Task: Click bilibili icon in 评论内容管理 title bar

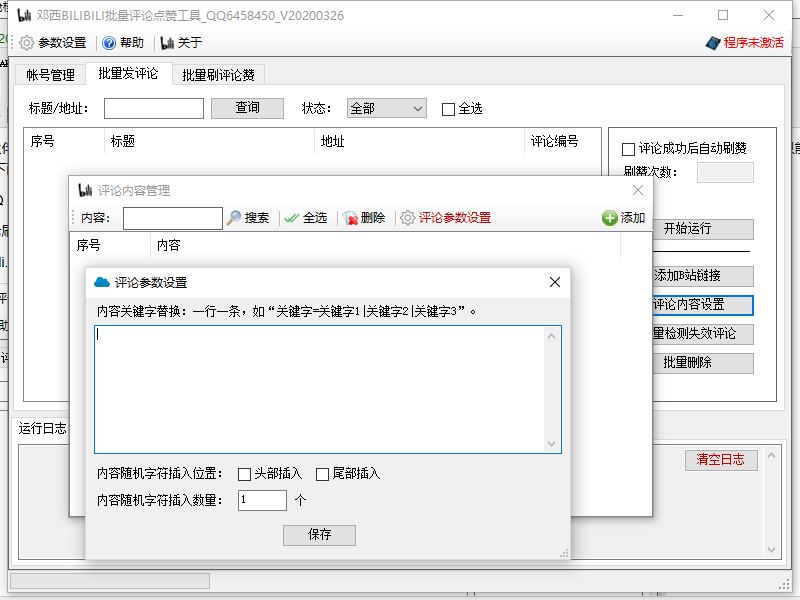Action: tap(85, 190)
